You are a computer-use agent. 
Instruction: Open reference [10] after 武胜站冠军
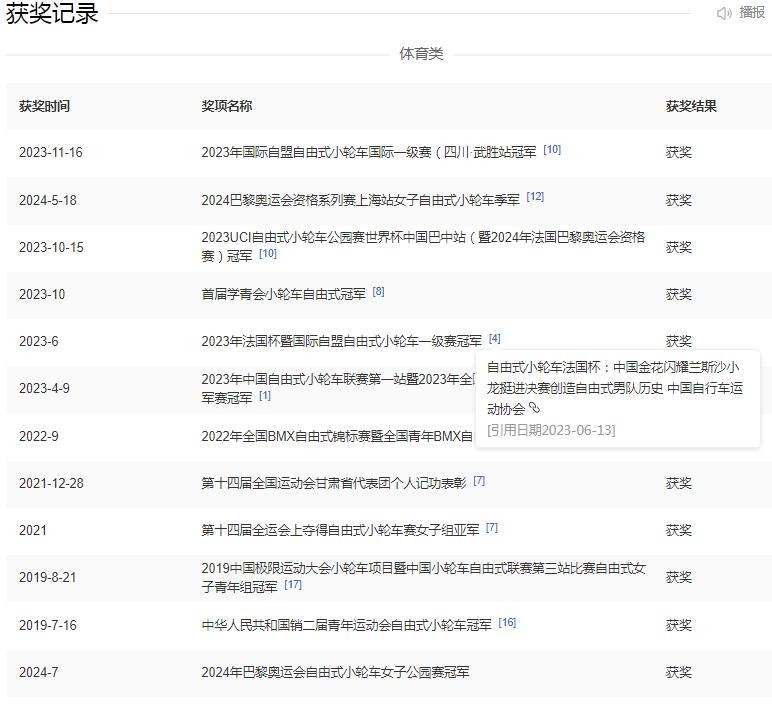[x=552, y=150]
